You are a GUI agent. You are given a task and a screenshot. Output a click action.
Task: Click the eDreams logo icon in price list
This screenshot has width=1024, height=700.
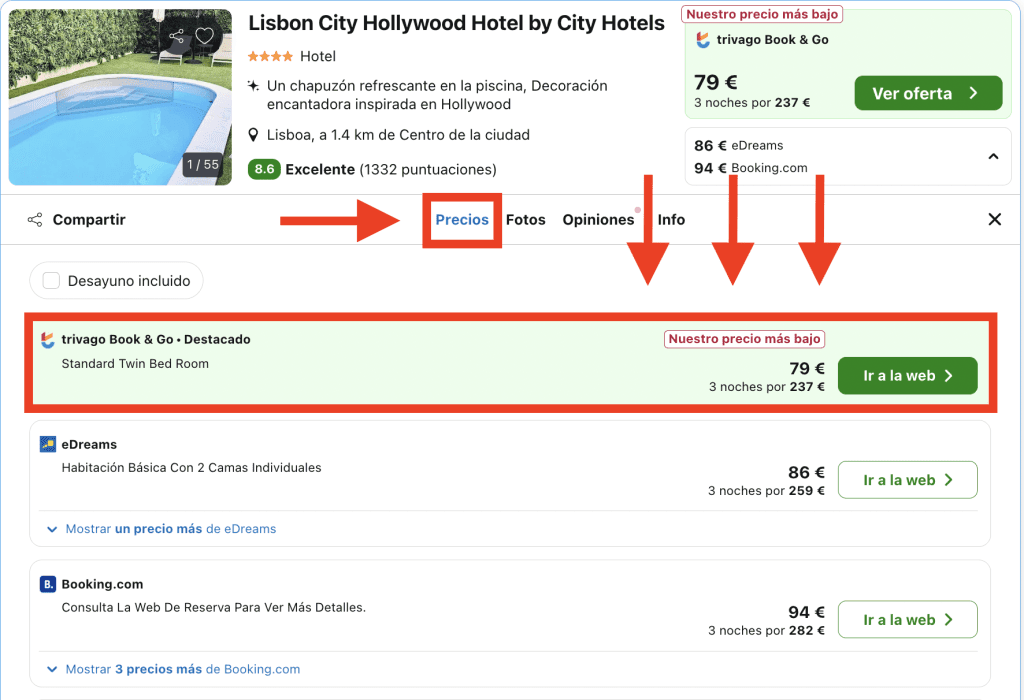pos(48,444)
